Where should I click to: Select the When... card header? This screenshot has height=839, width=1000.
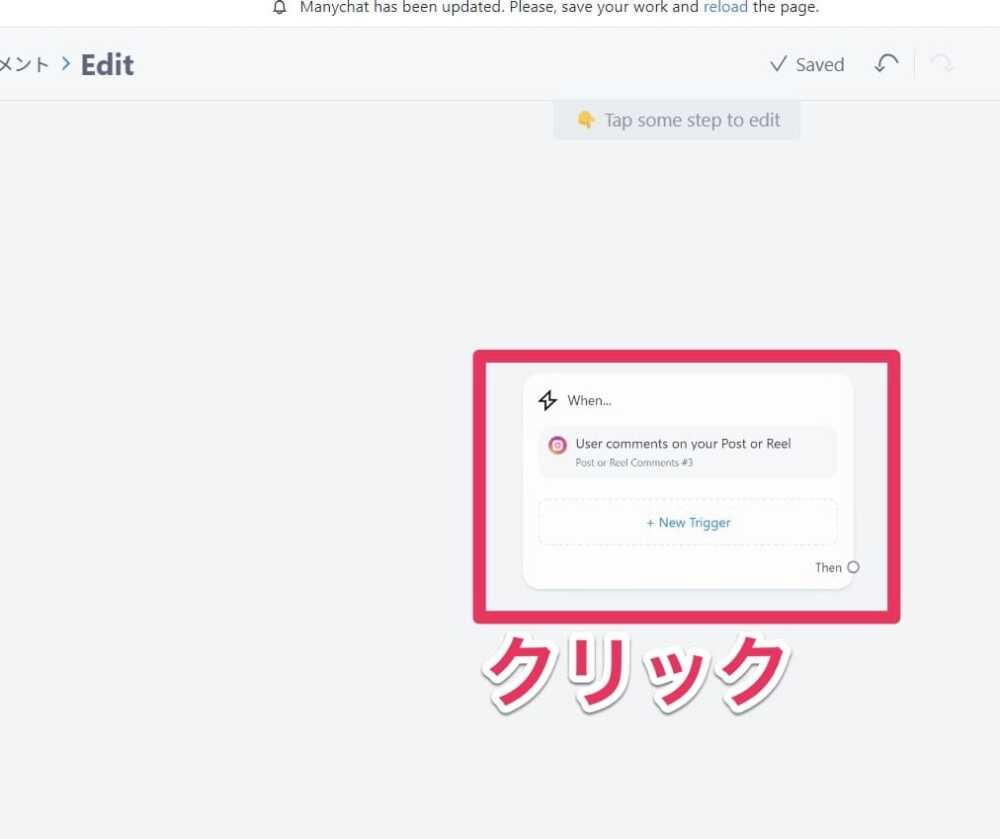[x=589, y=400]
